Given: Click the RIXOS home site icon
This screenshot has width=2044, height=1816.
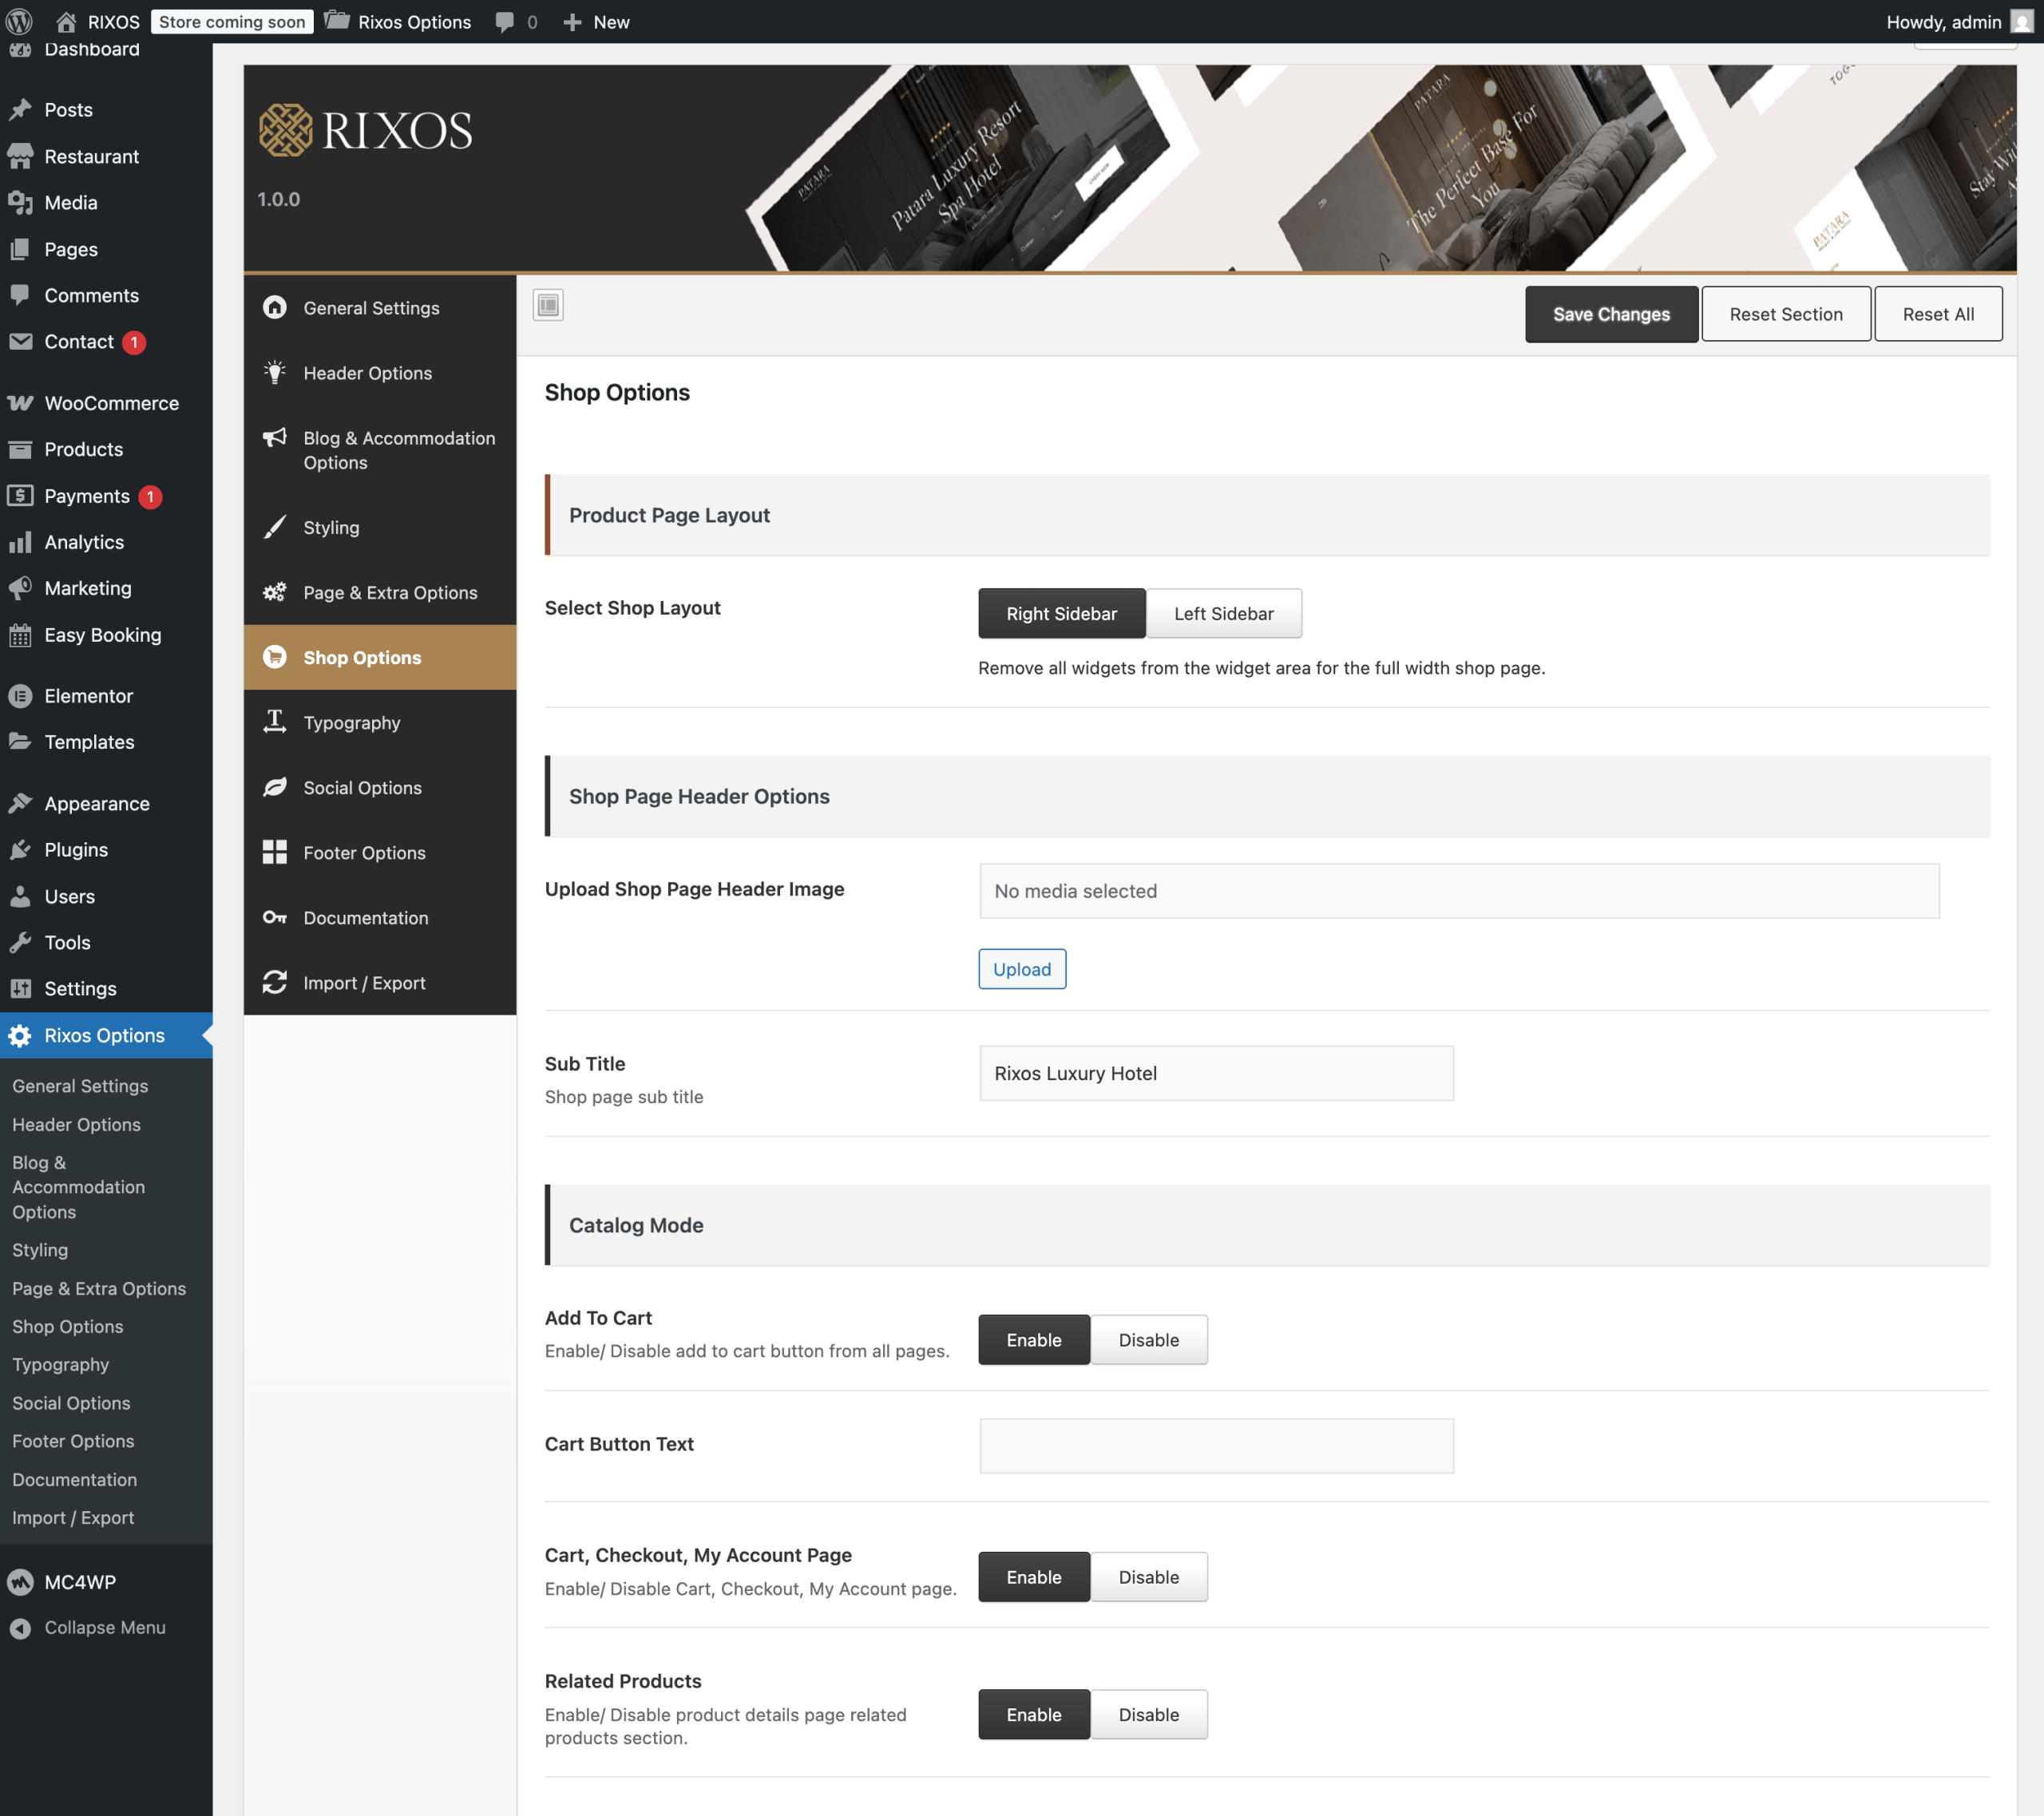Looking at the screenshot, I should click(x=66, y=21).
